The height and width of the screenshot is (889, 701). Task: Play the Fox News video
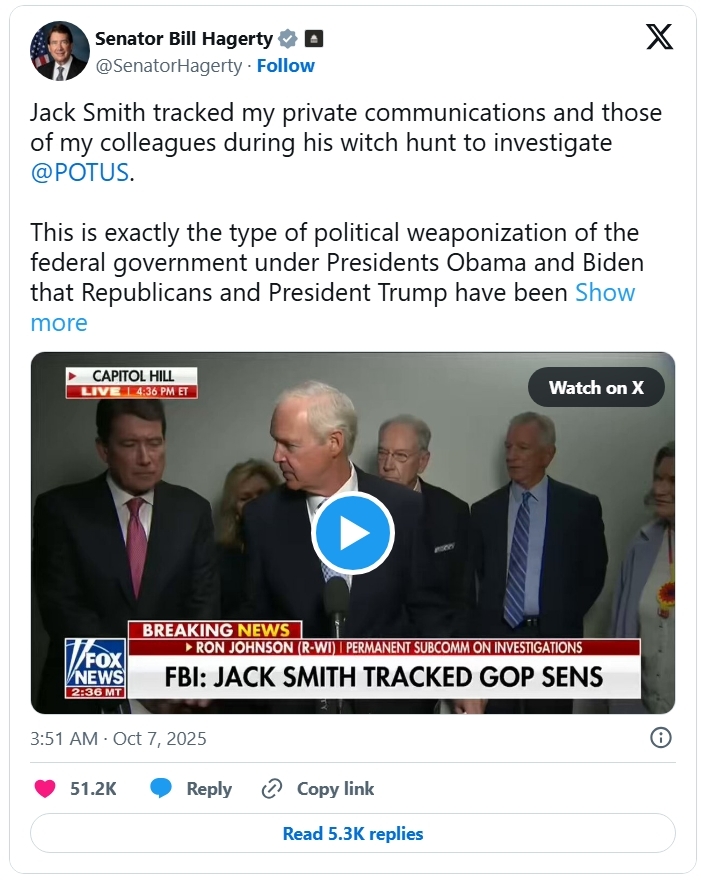[x=352, y=533]
